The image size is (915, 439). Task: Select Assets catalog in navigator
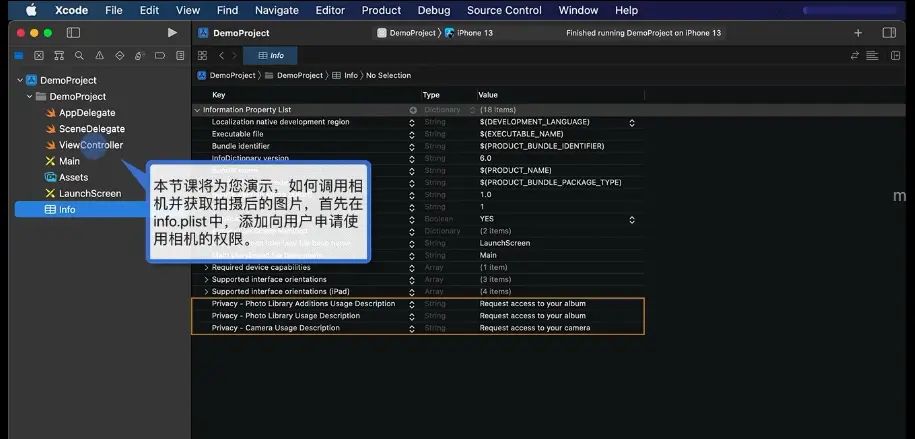tap(74, 177)
